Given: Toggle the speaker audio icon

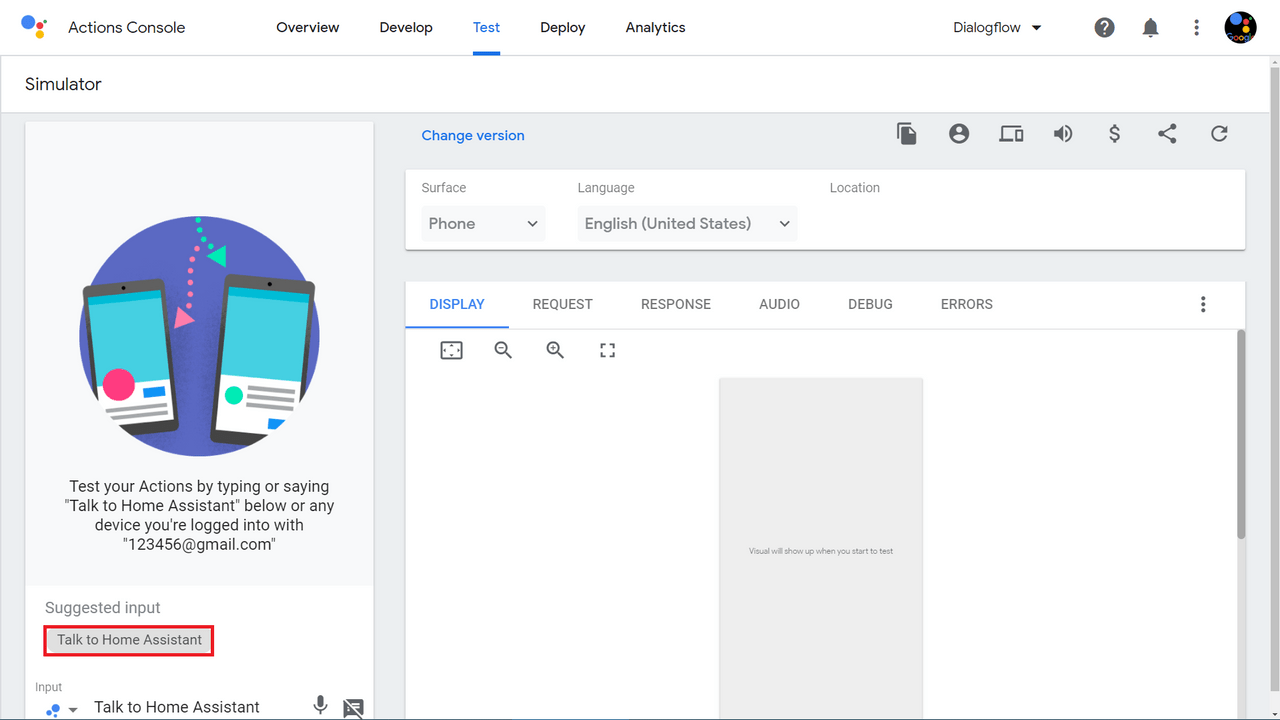Looking at the screenshot, I should [1063, 134].
